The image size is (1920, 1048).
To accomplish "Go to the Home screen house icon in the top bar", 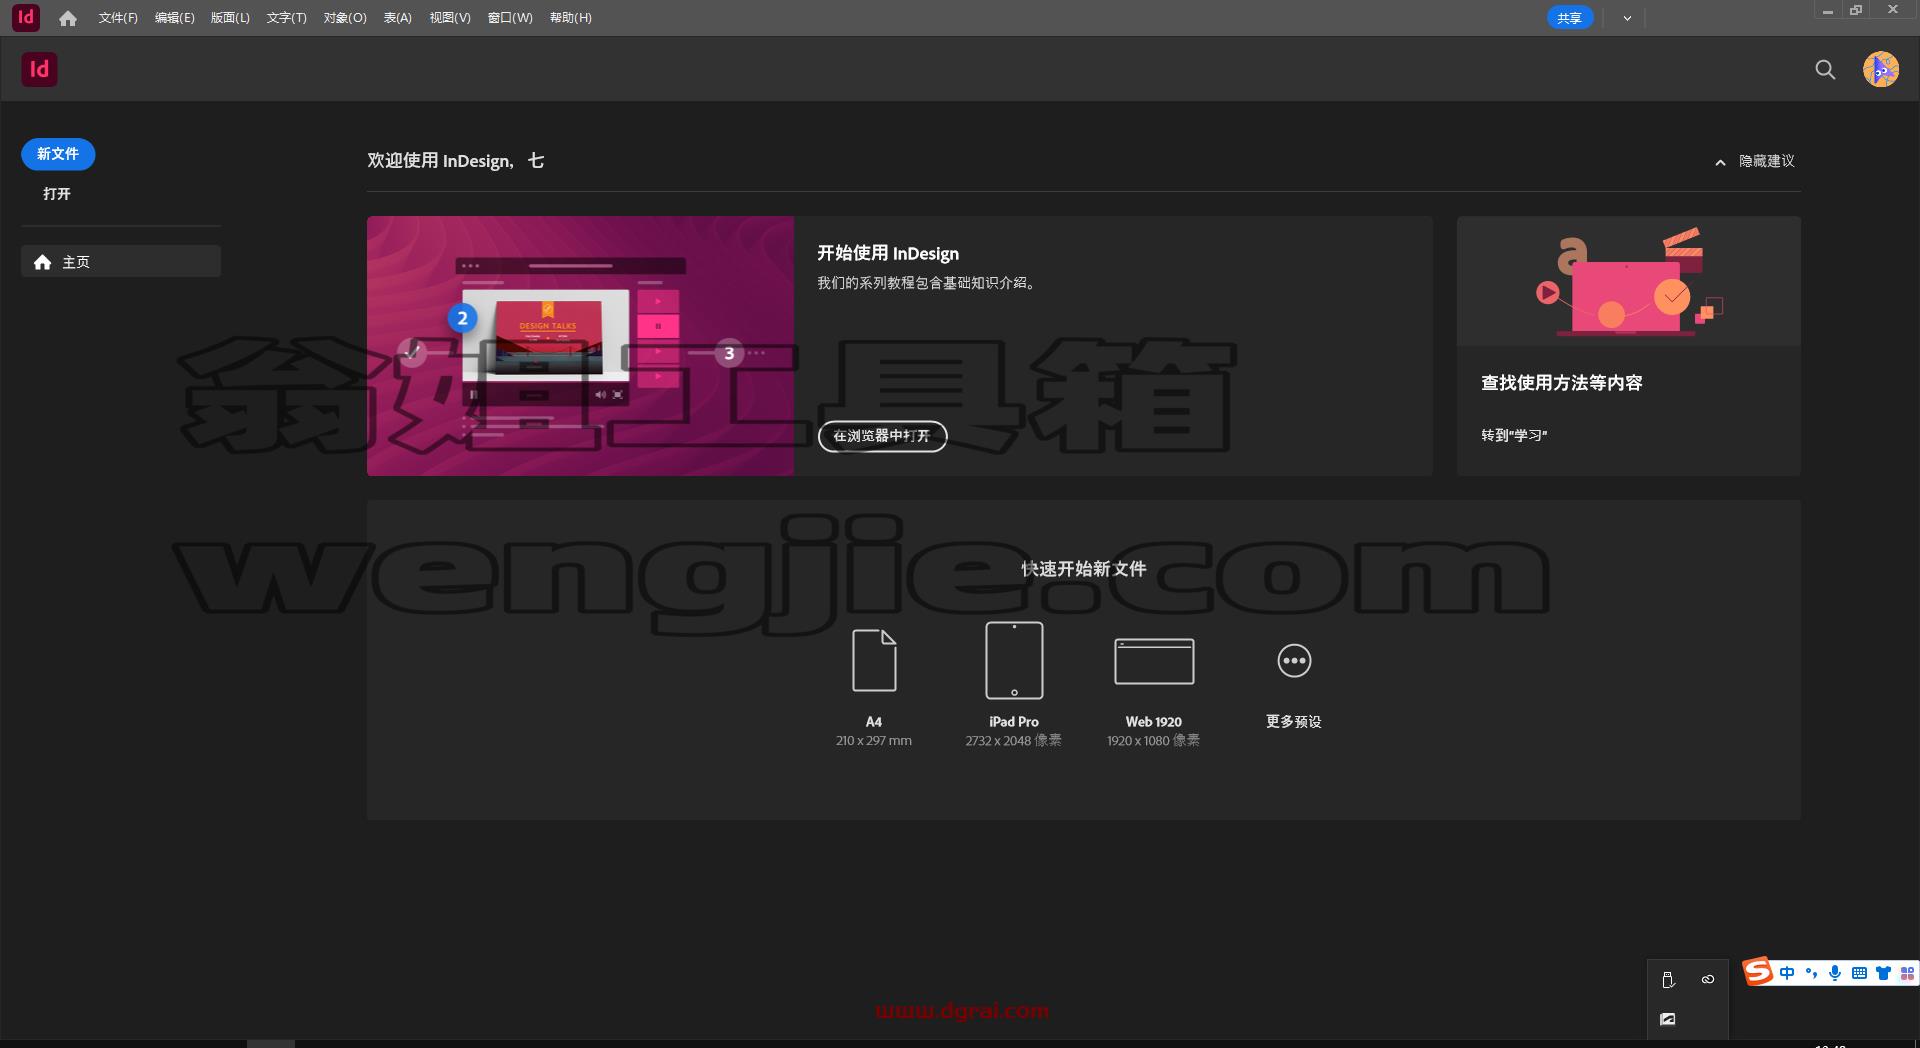I will coord(68,18).
